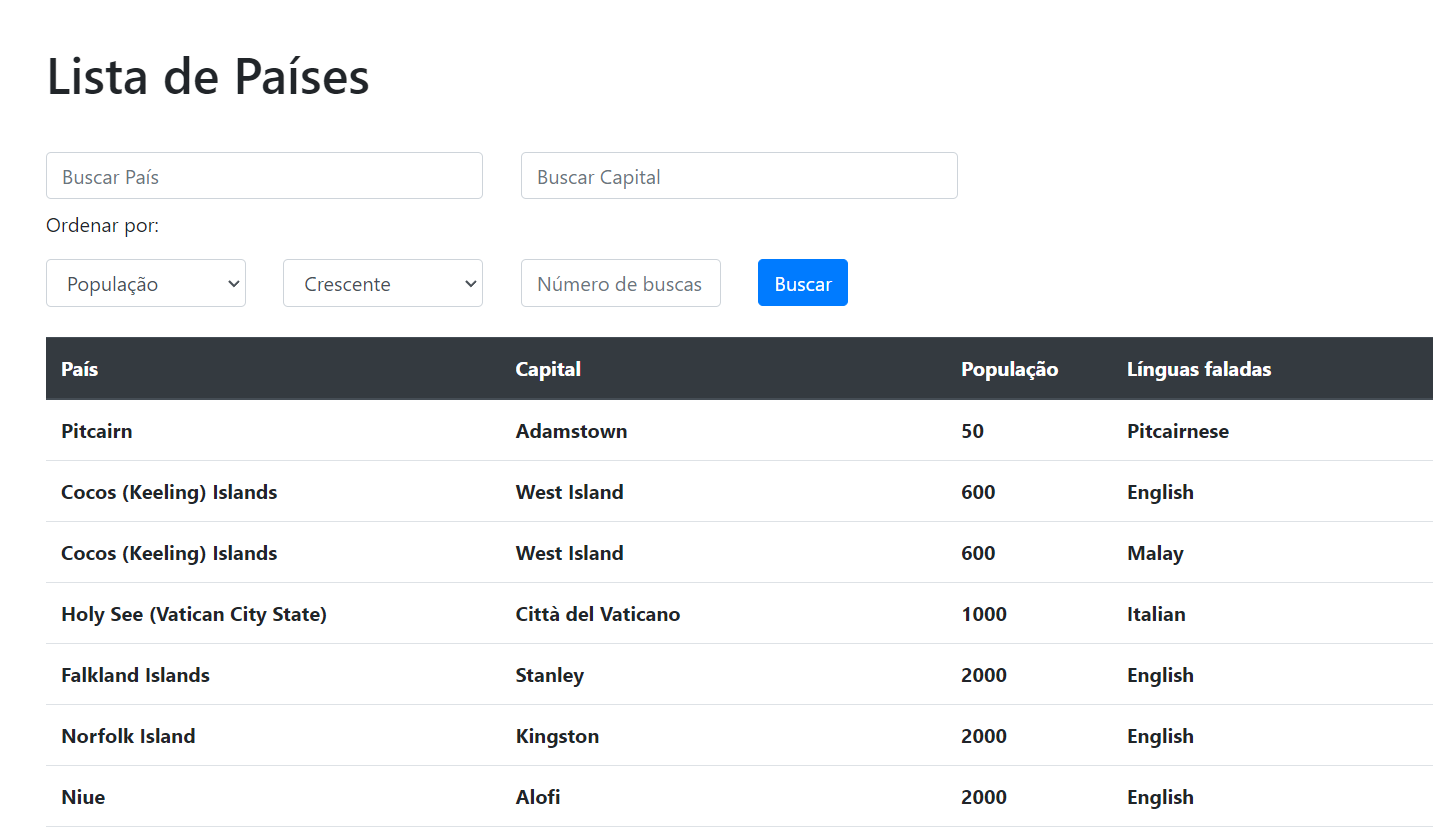This screenshot has height=832, width=1443.
Task: Click the Lista de Países heading
Action: [208, 76]
